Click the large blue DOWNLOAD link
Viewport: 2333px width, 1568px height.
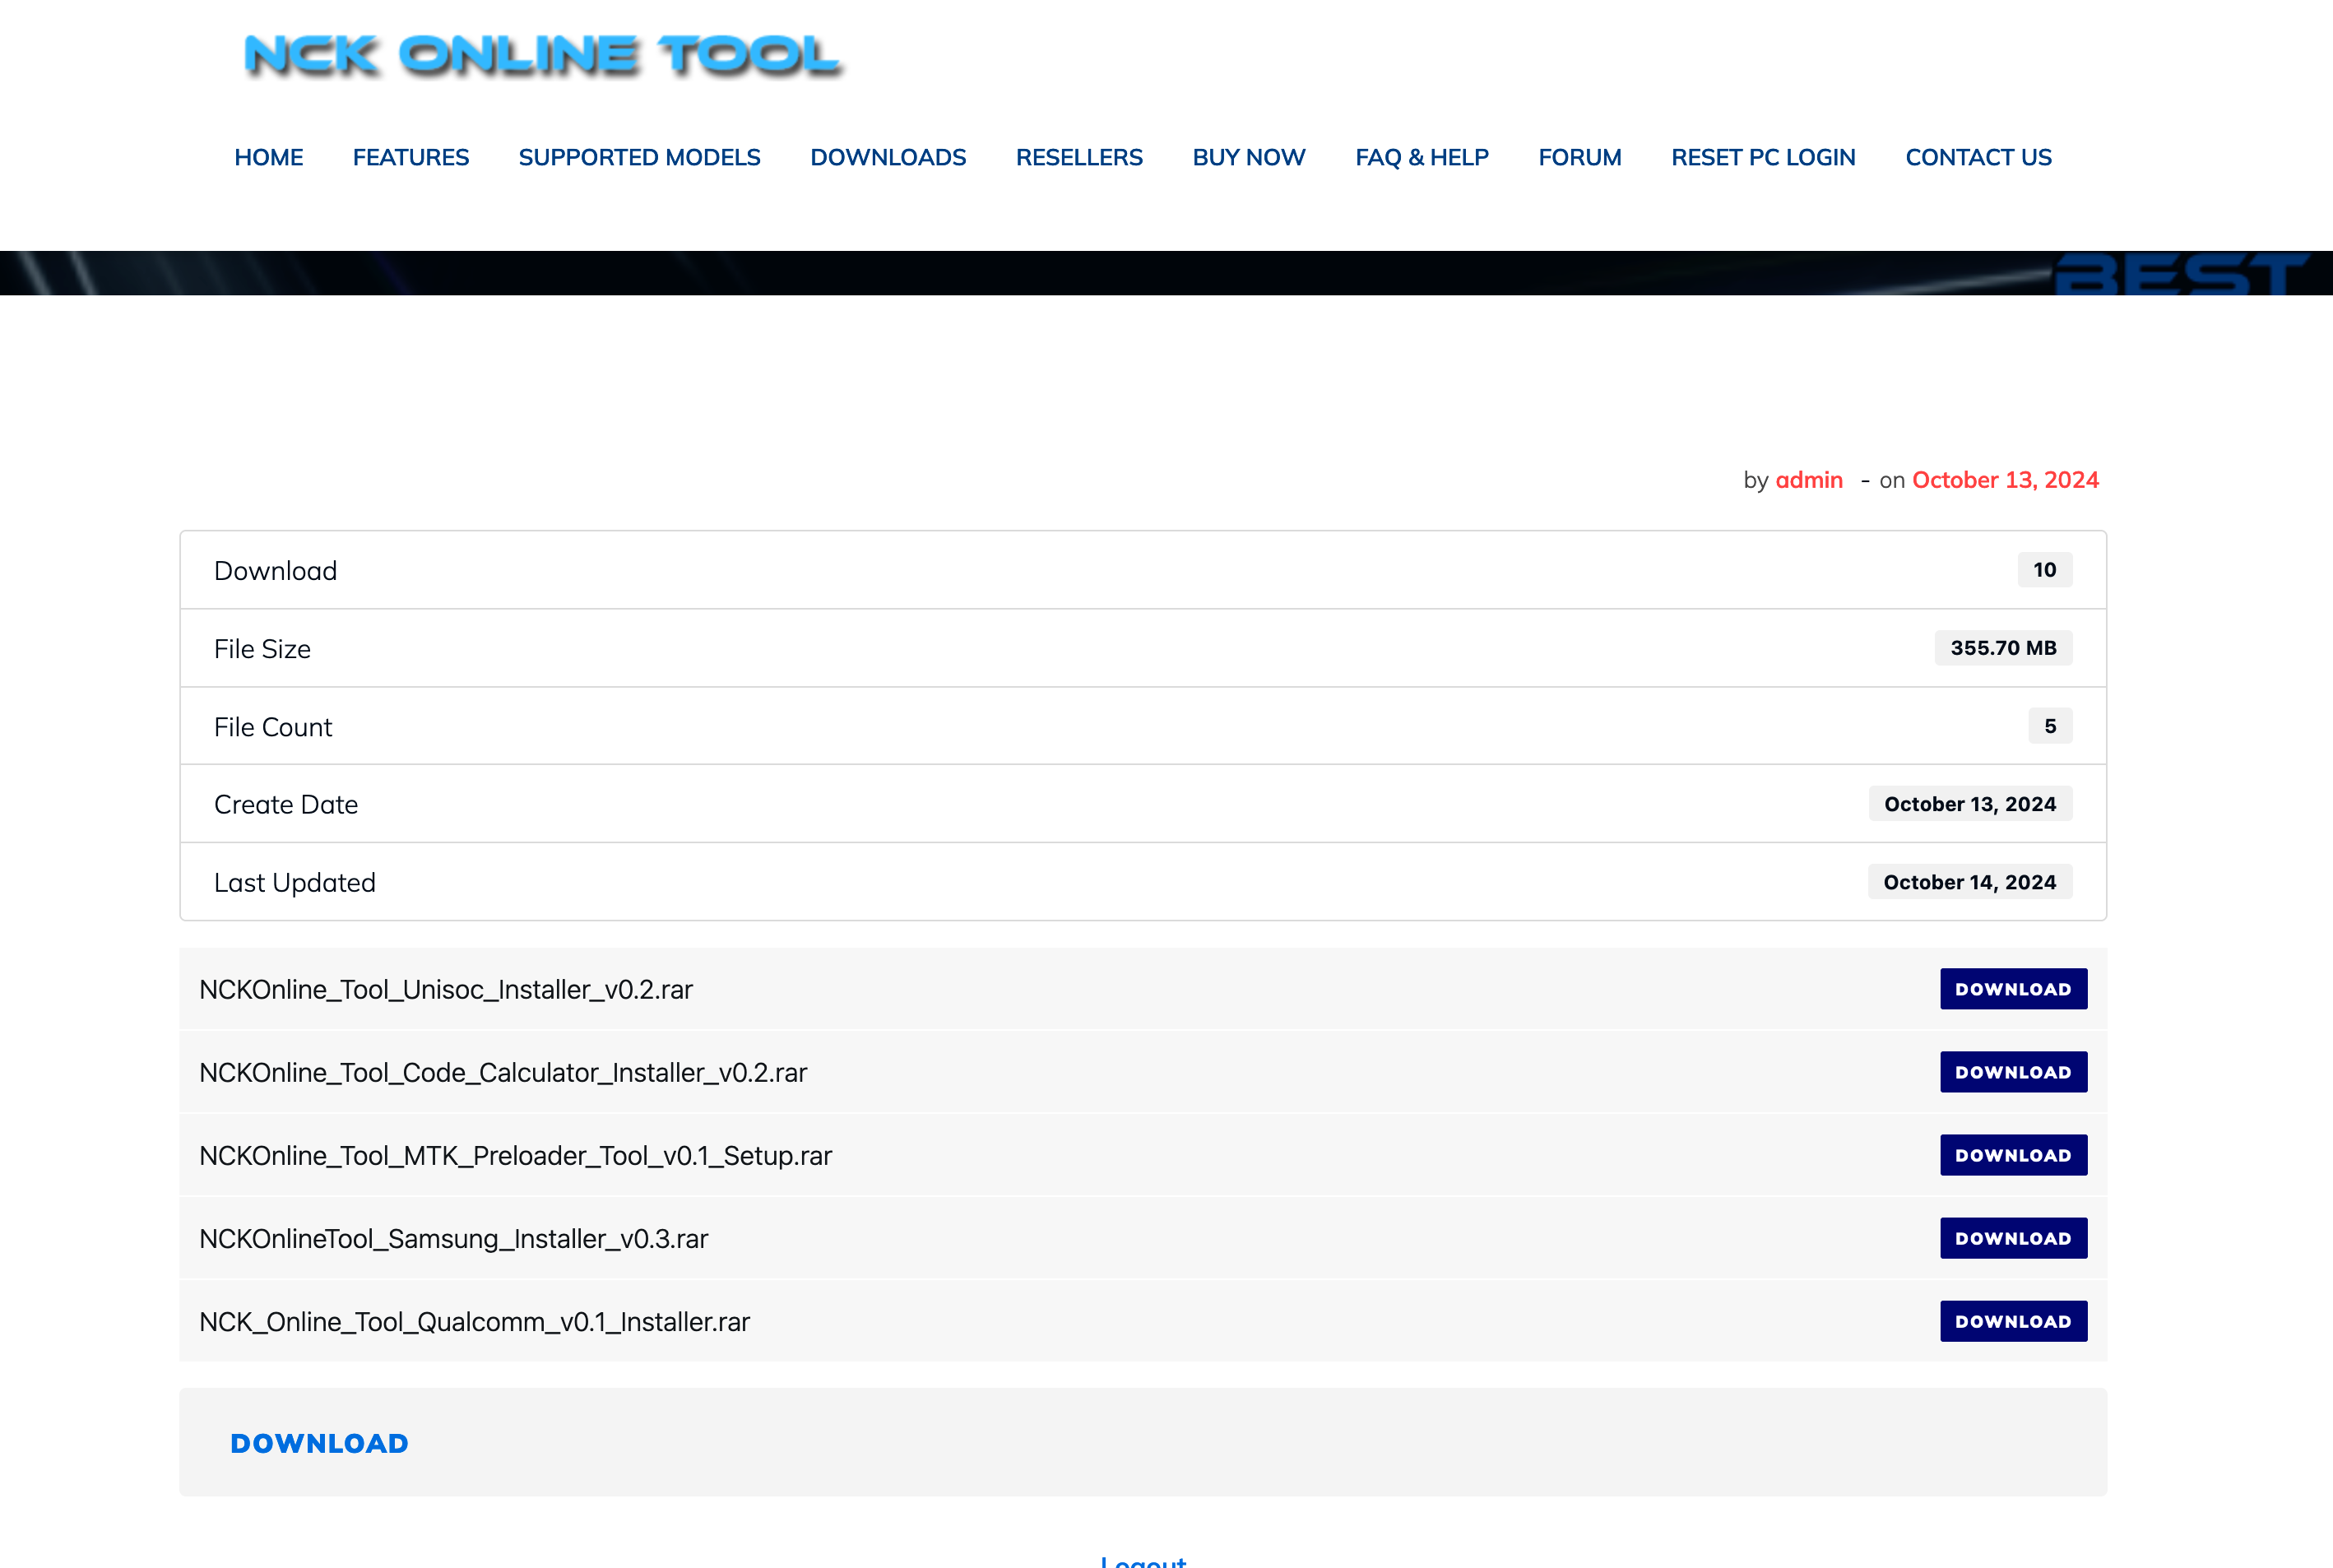click(x=319, y=1443)
